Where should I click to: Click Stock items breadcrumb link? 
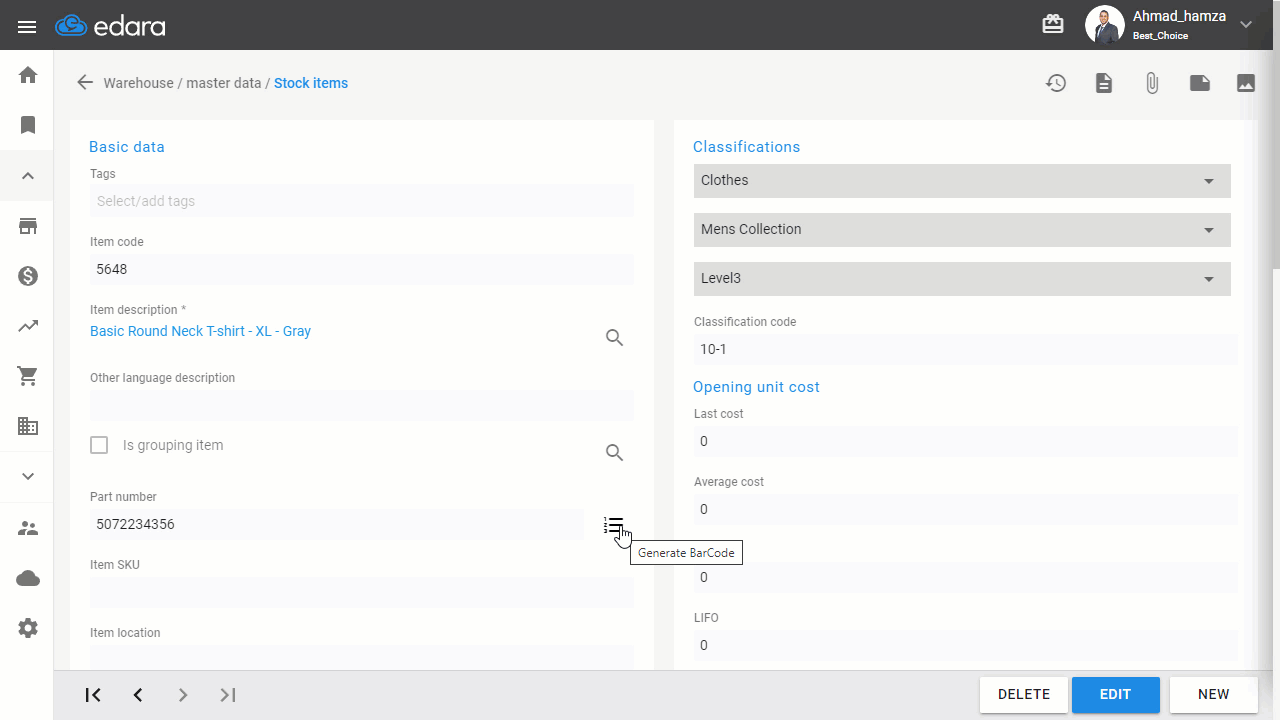[x=311, y=83]
